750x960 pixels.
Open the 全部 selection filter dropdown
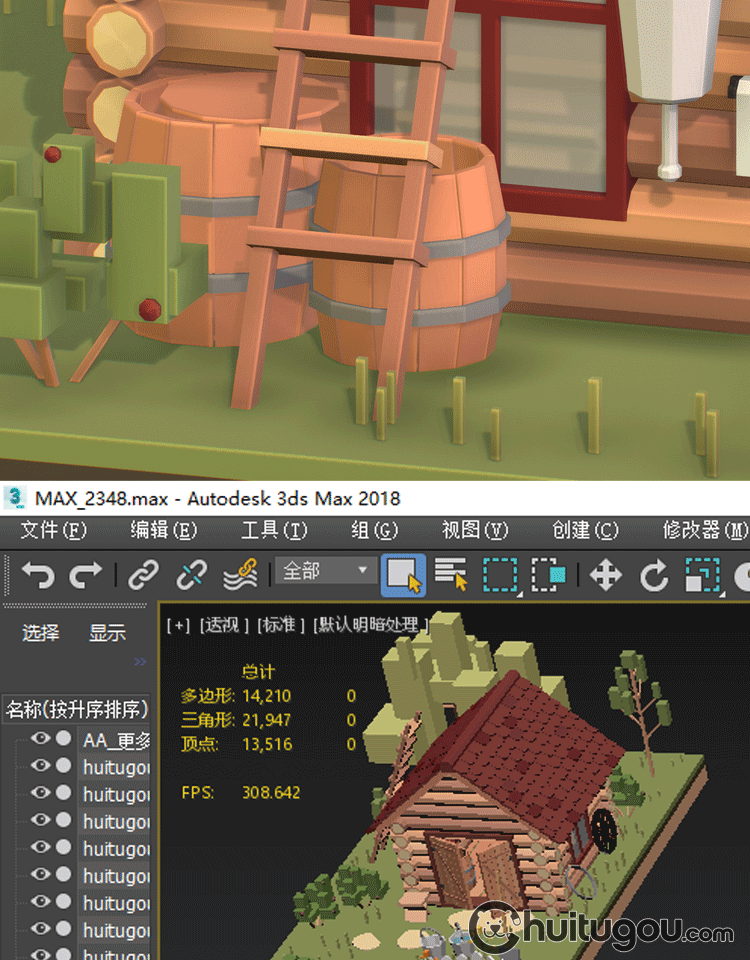click(x=326, y=571)
